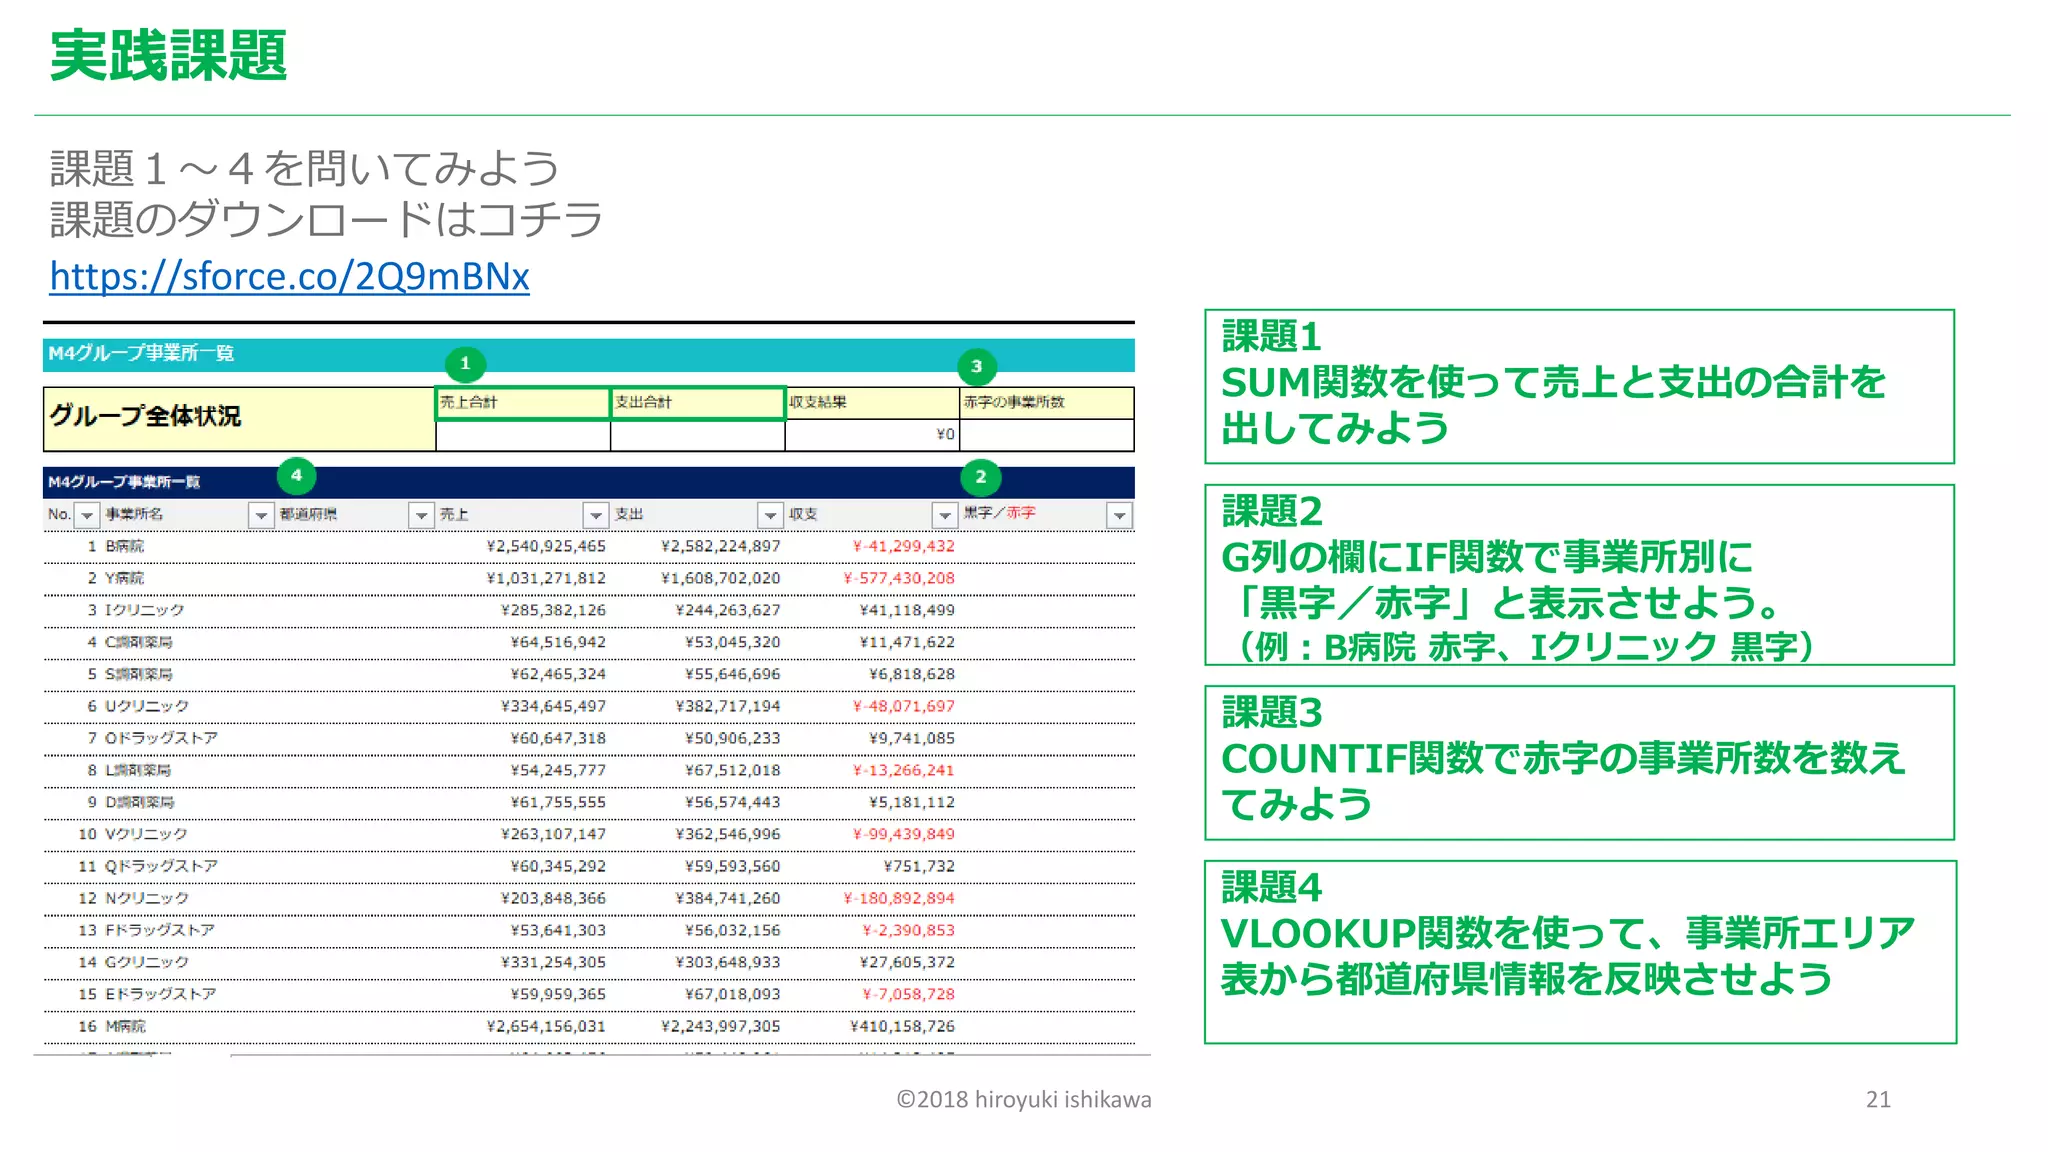2048x1152 pixels.
Task: Click the グループ全体状況 title cell
Action: [x=240, y=419]
